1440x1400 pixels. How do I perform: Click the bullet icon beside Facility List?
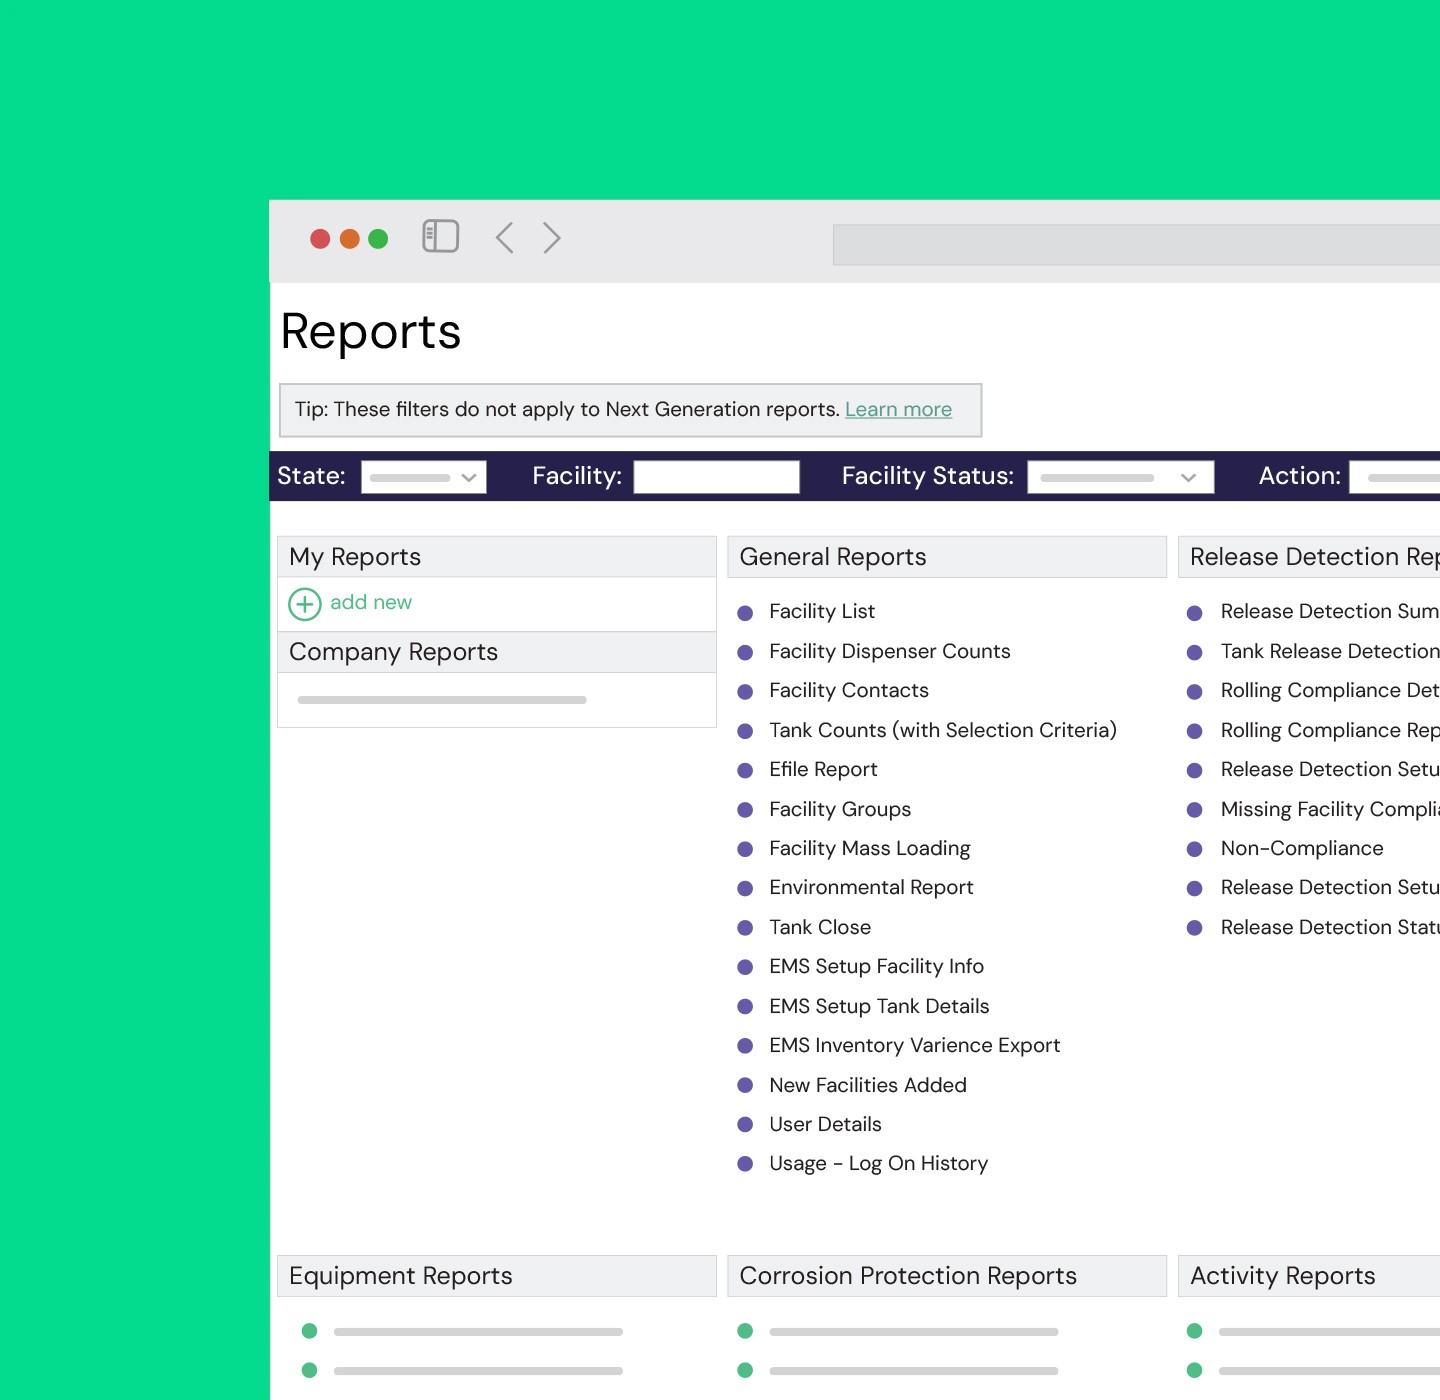click(745, 613)
